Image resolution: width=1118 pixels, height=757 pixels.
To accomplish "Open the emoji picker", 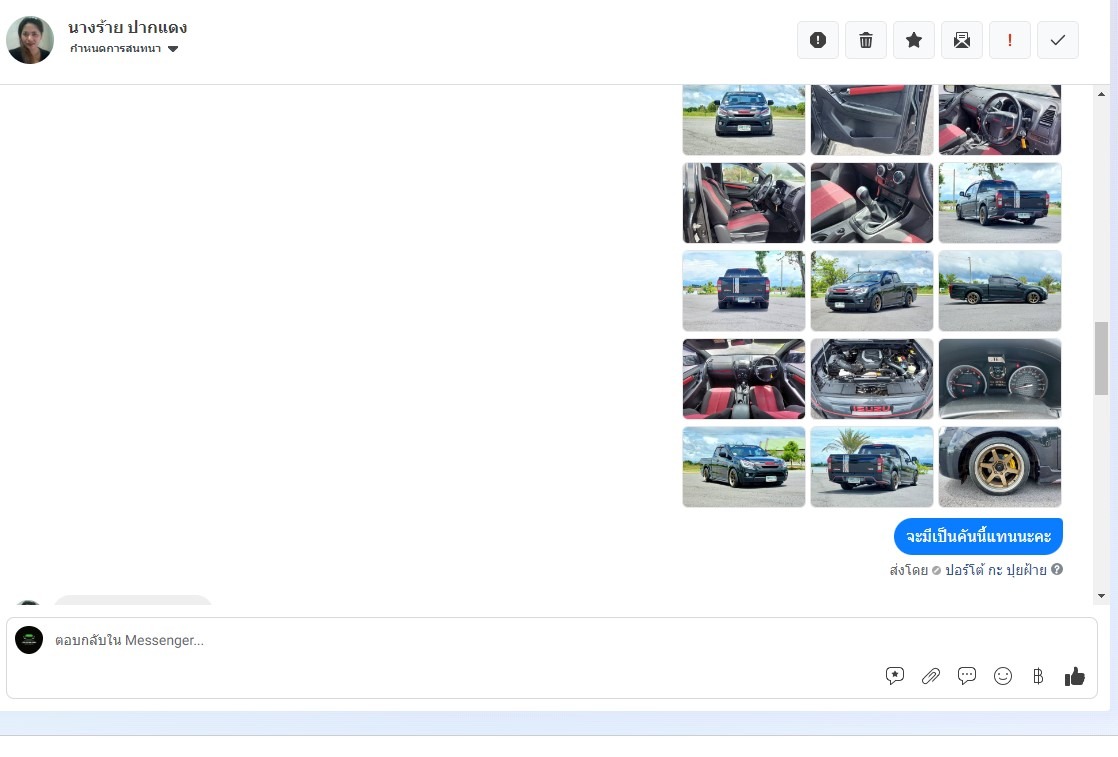I will 1002,676.
